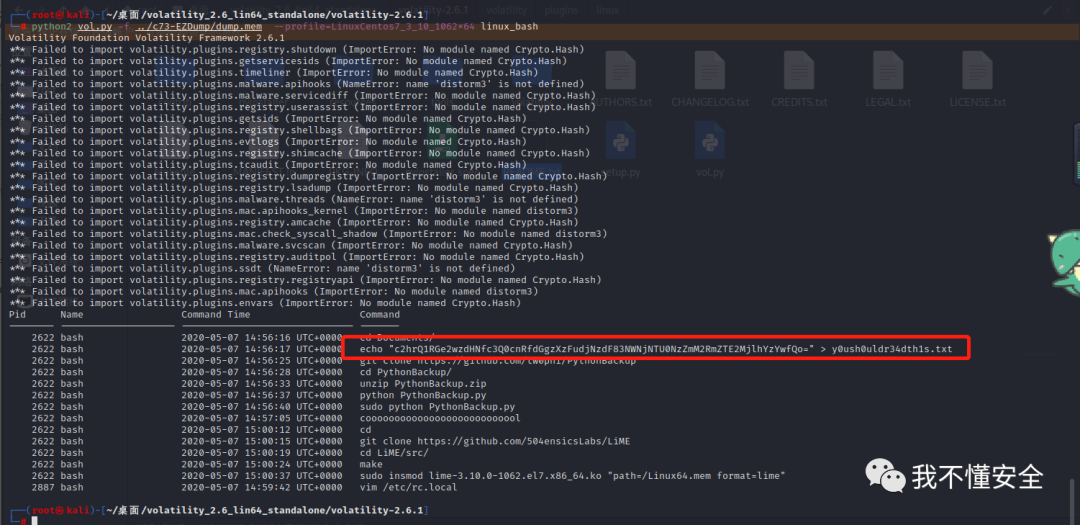
Task: Go to linux breadcrumb in file manager
Action: 608,10
